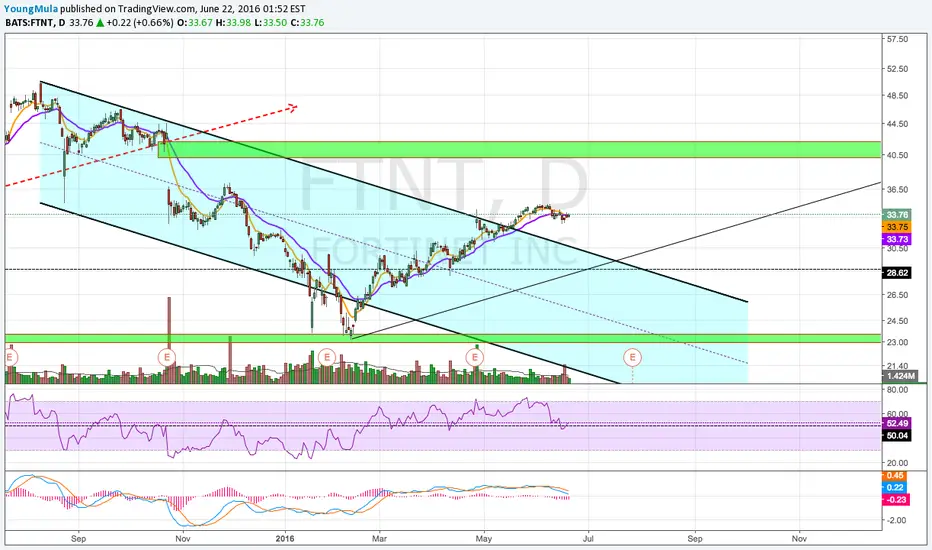Click the 26.50 price axis label
Image resolution: width=932 pixels, height=550 pixels.
[897, 295]
